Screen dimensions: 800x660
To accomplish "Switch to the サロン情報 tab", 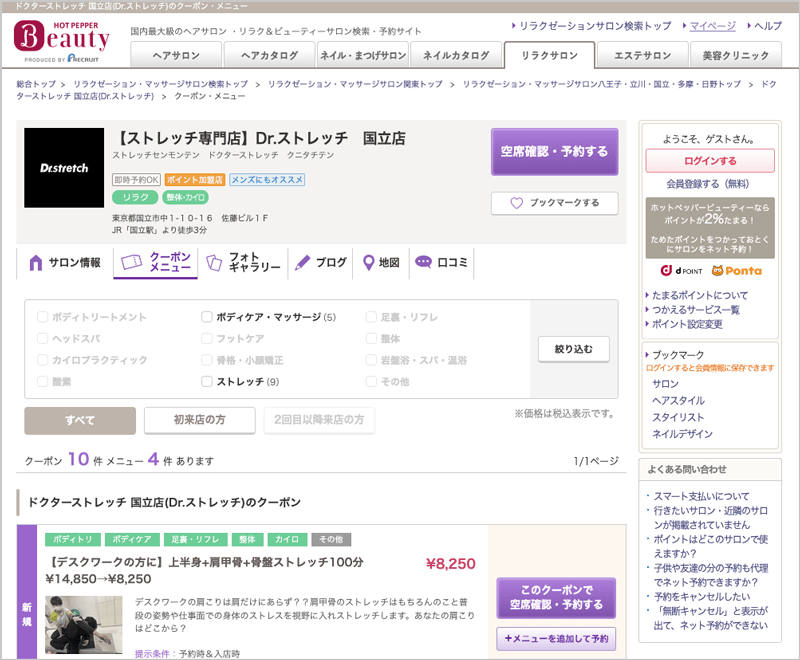I will click(x=65, y=263).
